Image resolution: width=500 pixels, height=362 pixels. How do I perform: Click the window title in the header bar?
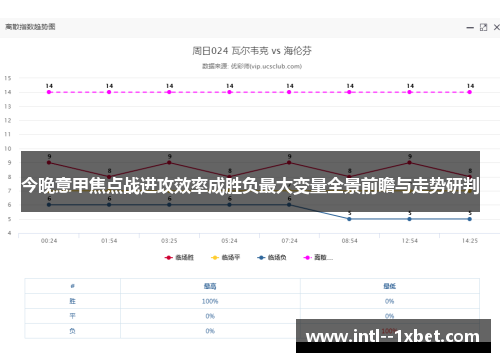click(30, 27)
